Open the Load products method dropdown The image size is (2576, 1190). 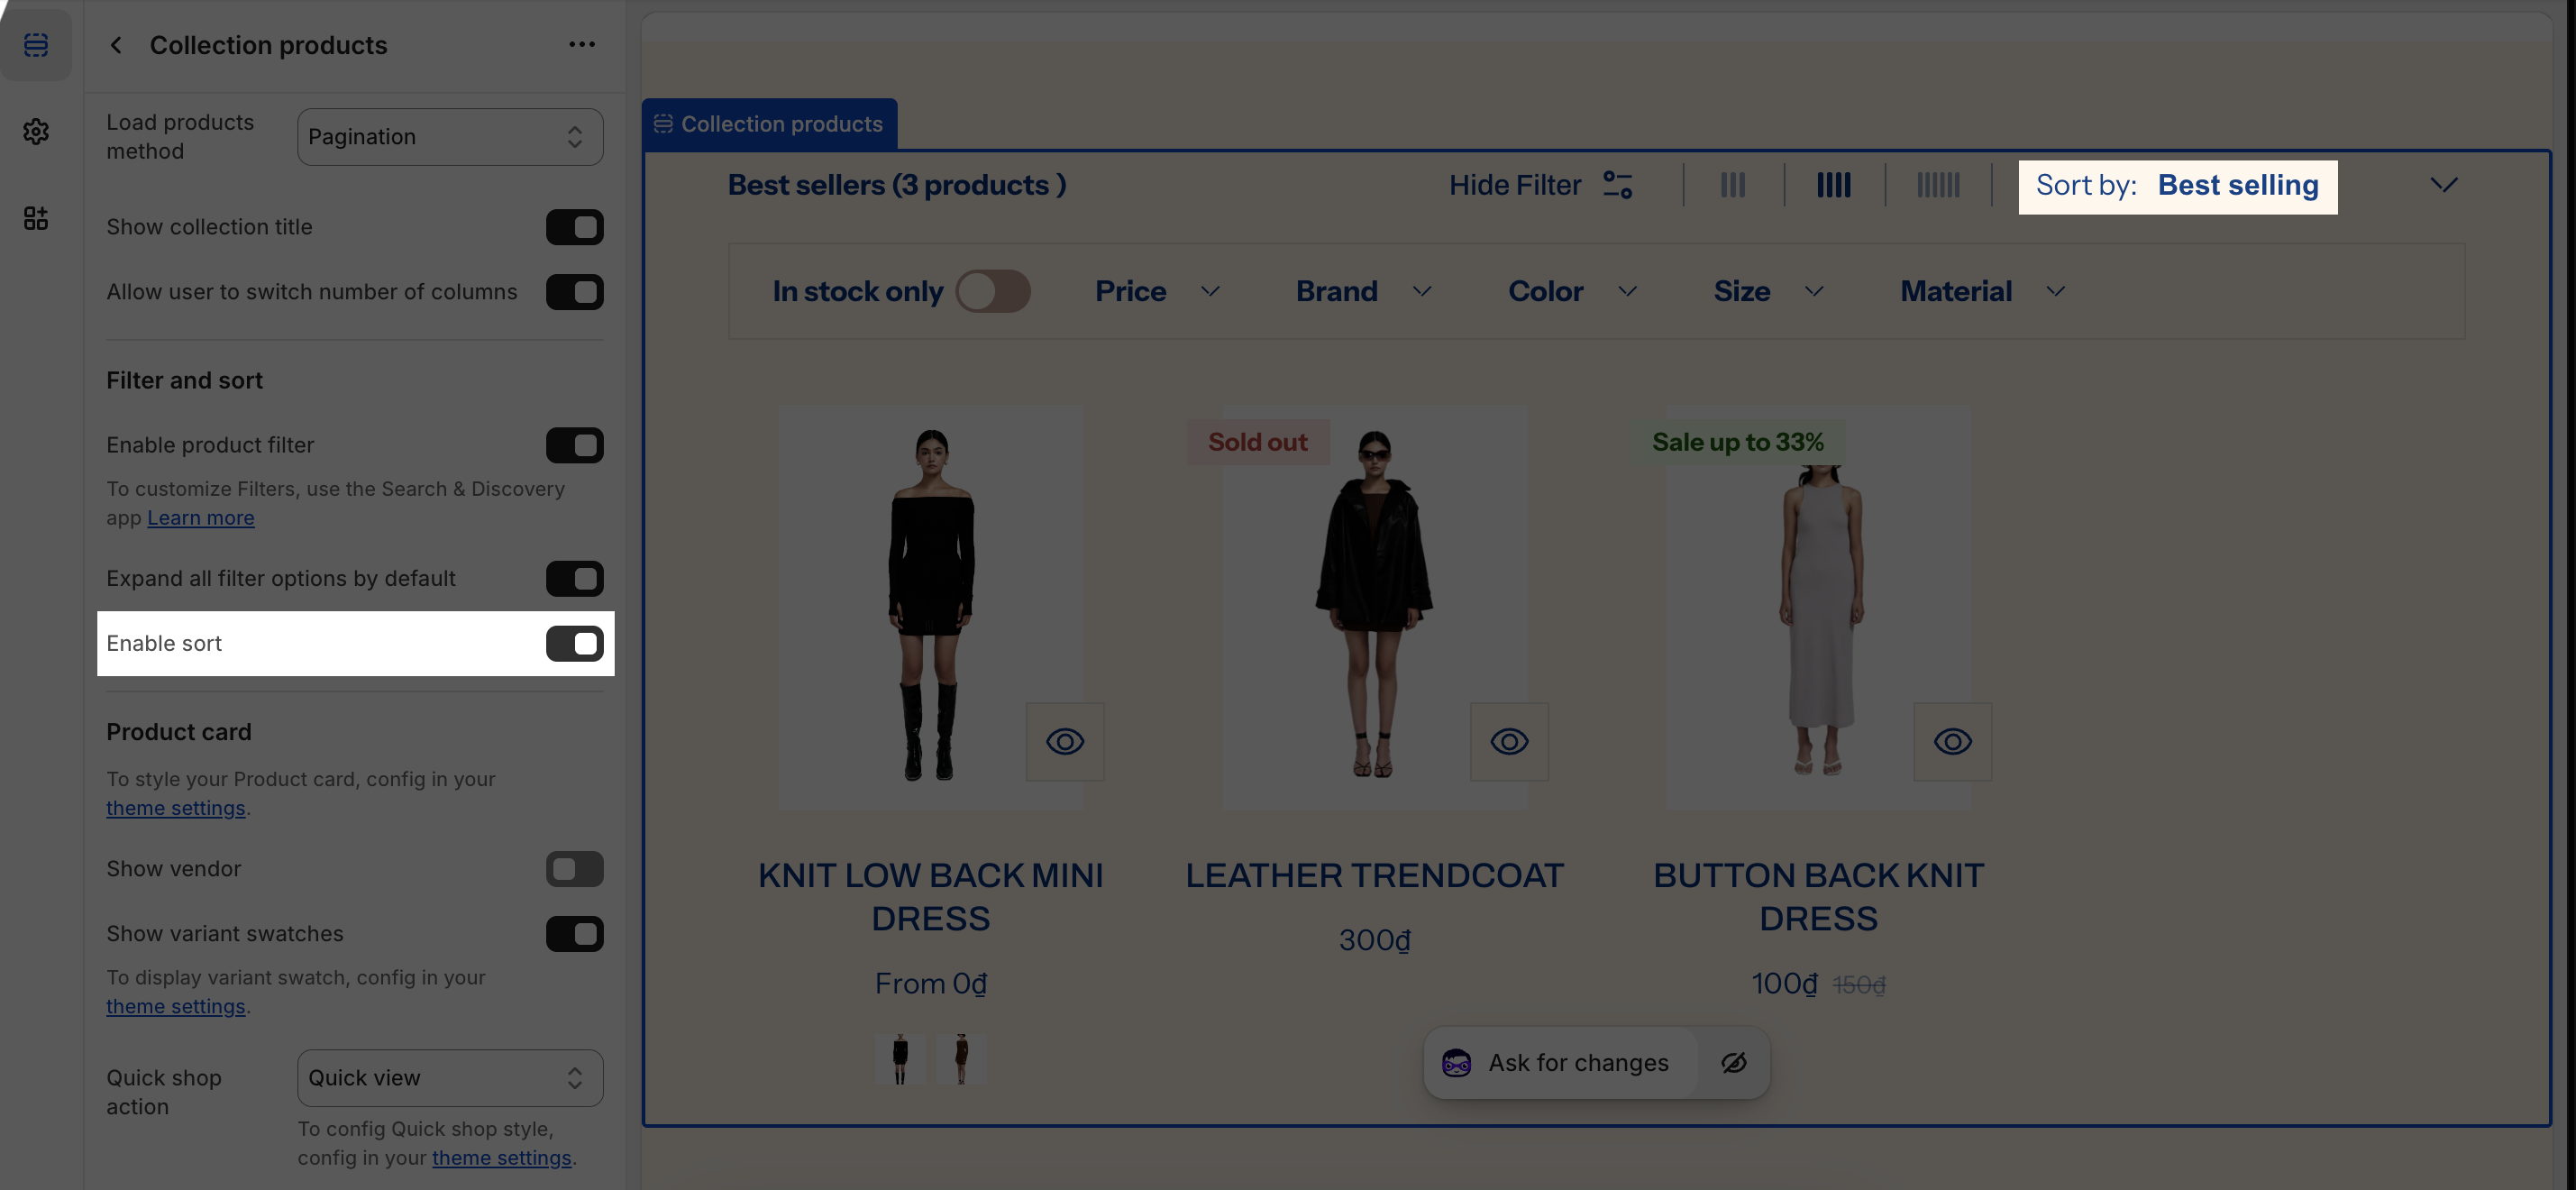tap(450, 137)
